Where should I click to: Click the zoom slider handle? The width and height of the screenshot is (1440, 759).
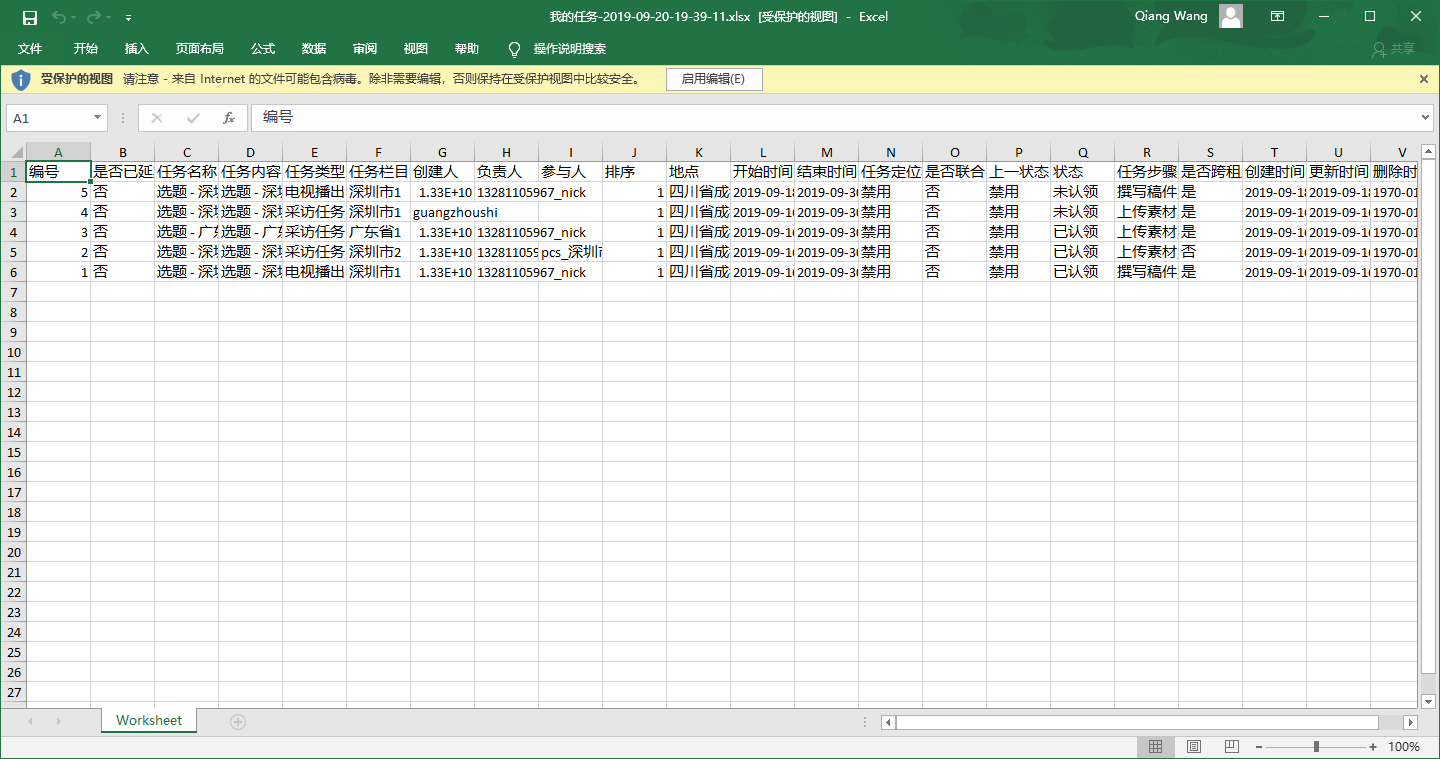click(1316, 747)
